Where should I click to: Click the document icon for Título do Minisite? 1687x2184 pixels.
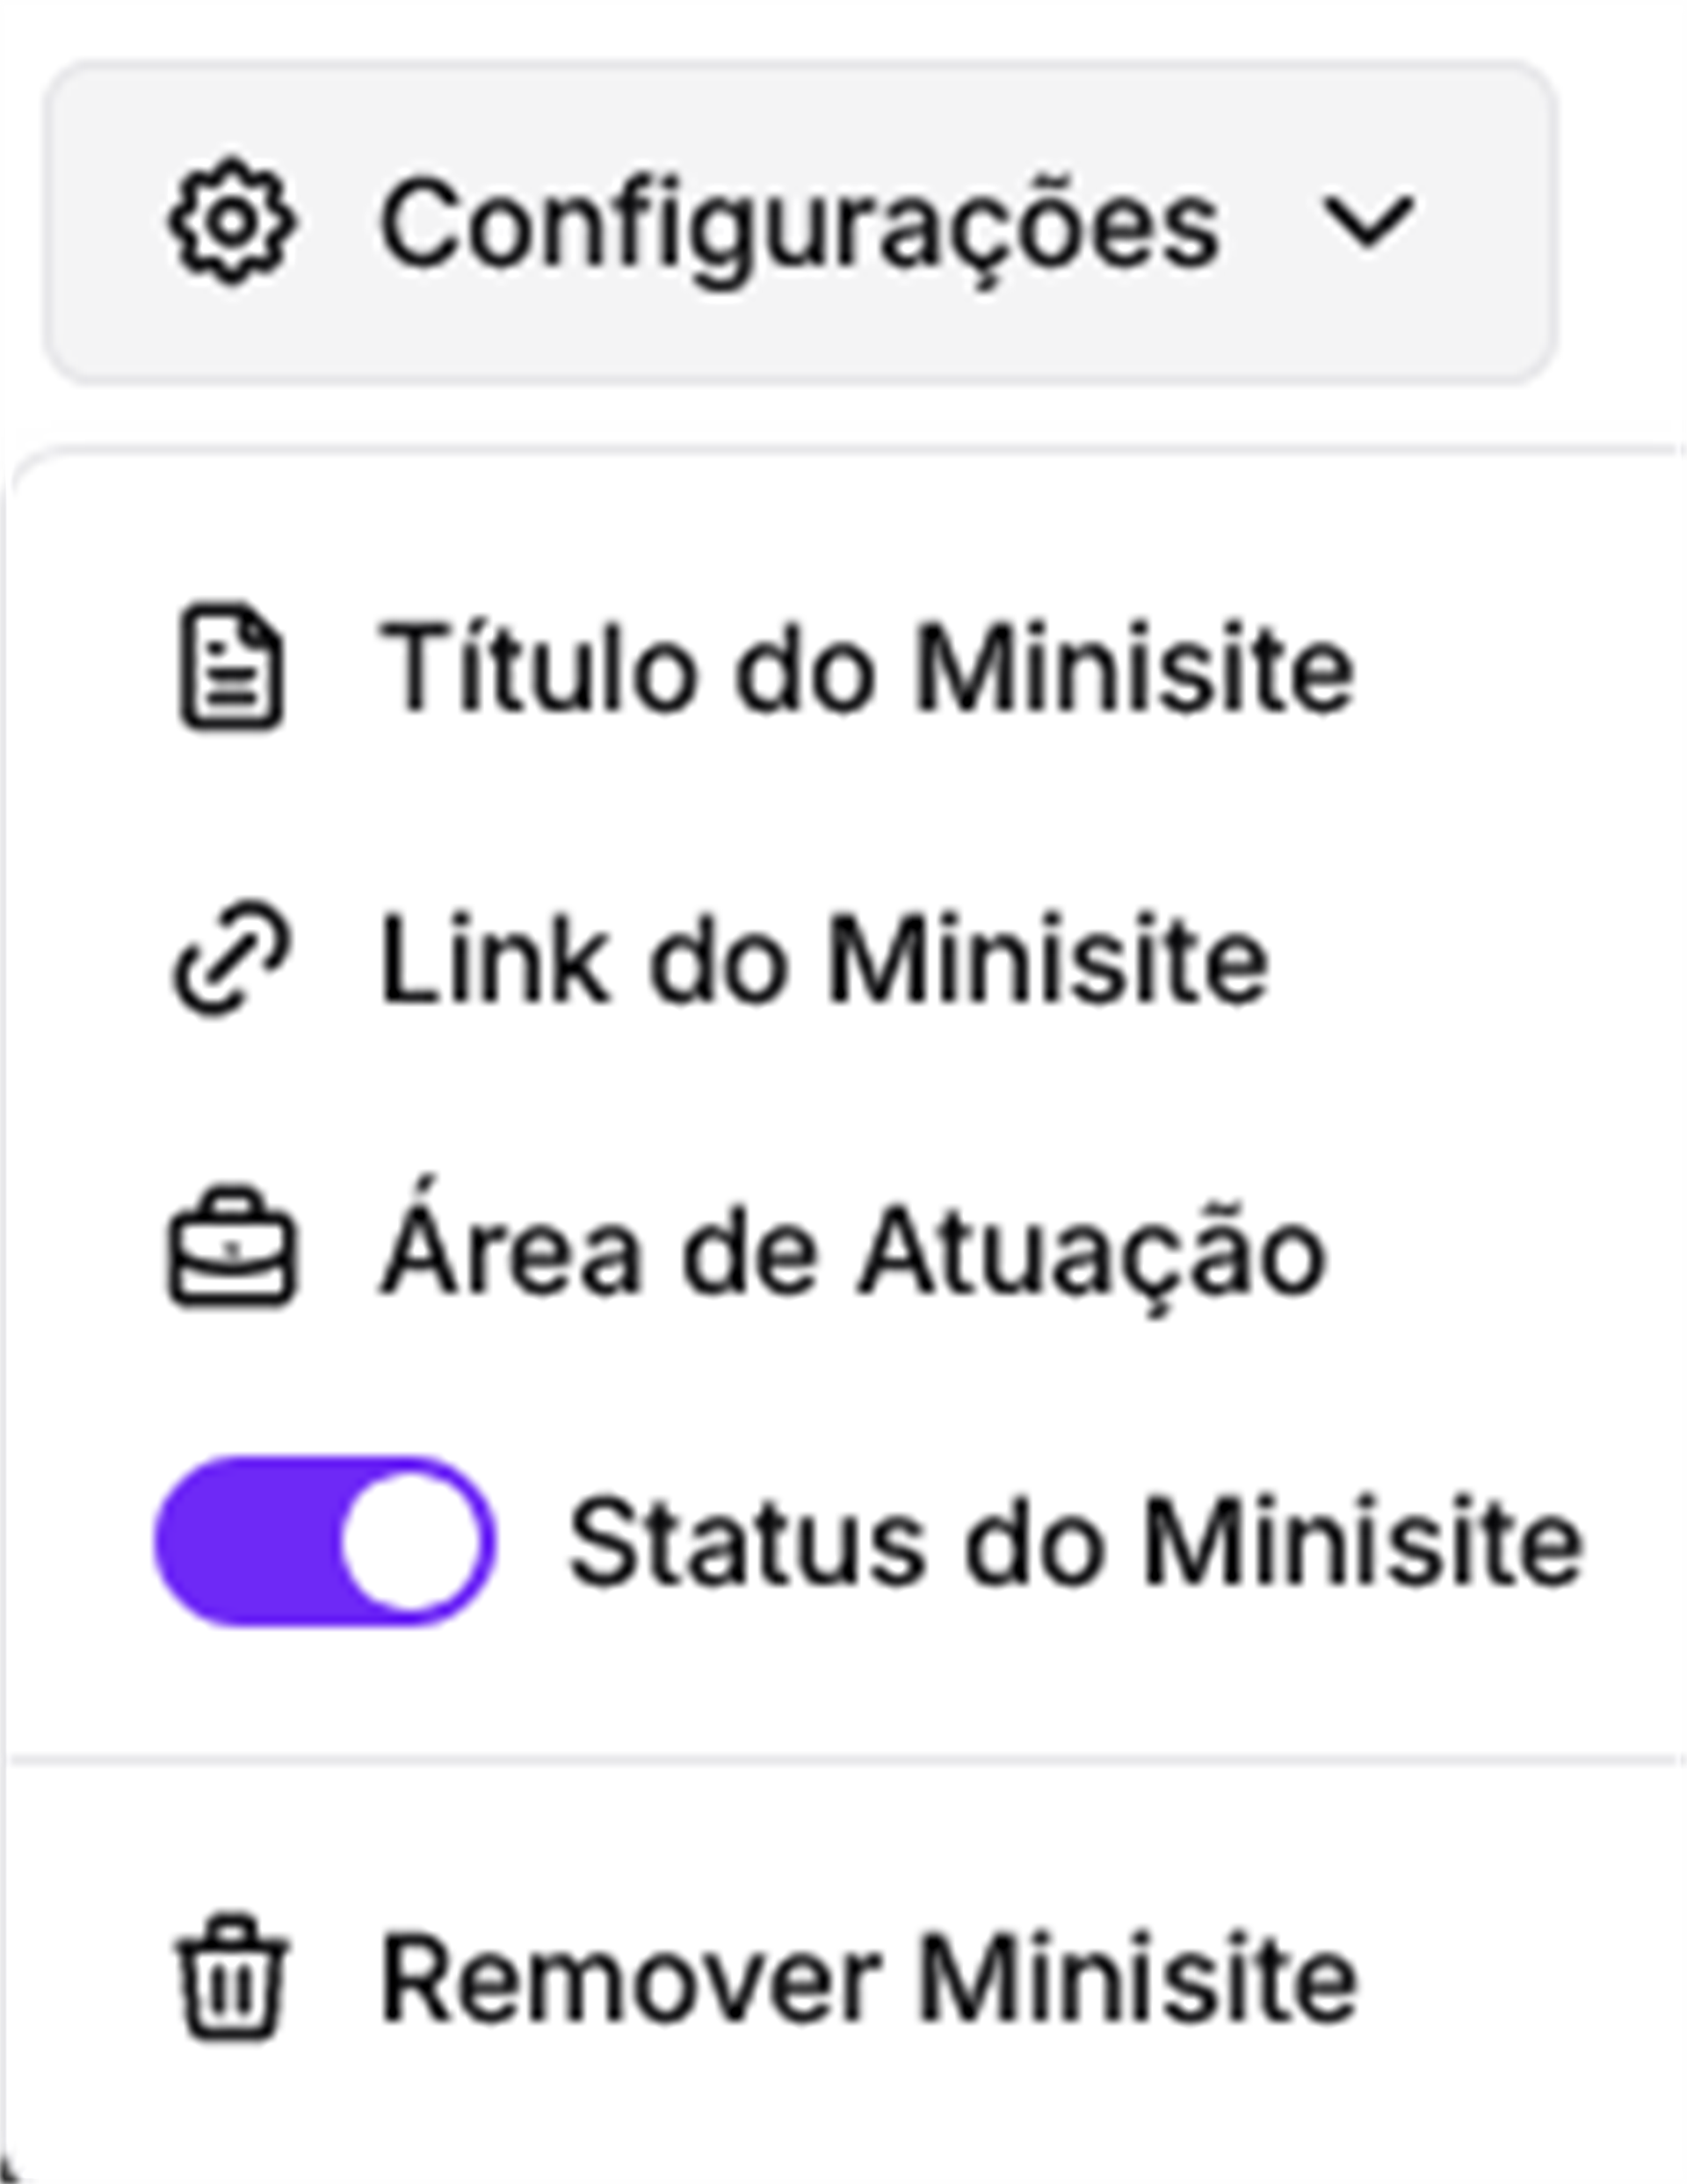[x=232, y=666]
